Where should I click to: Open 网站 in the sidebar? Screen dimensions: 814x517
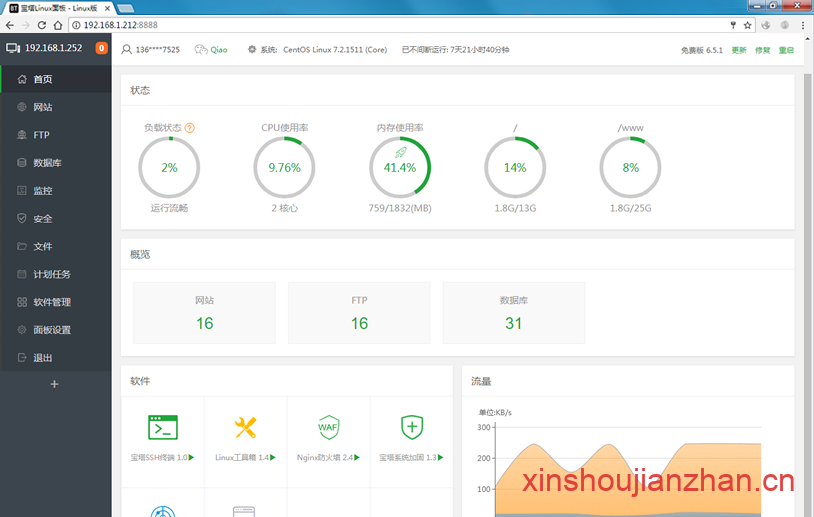click(x=42, y=107)
